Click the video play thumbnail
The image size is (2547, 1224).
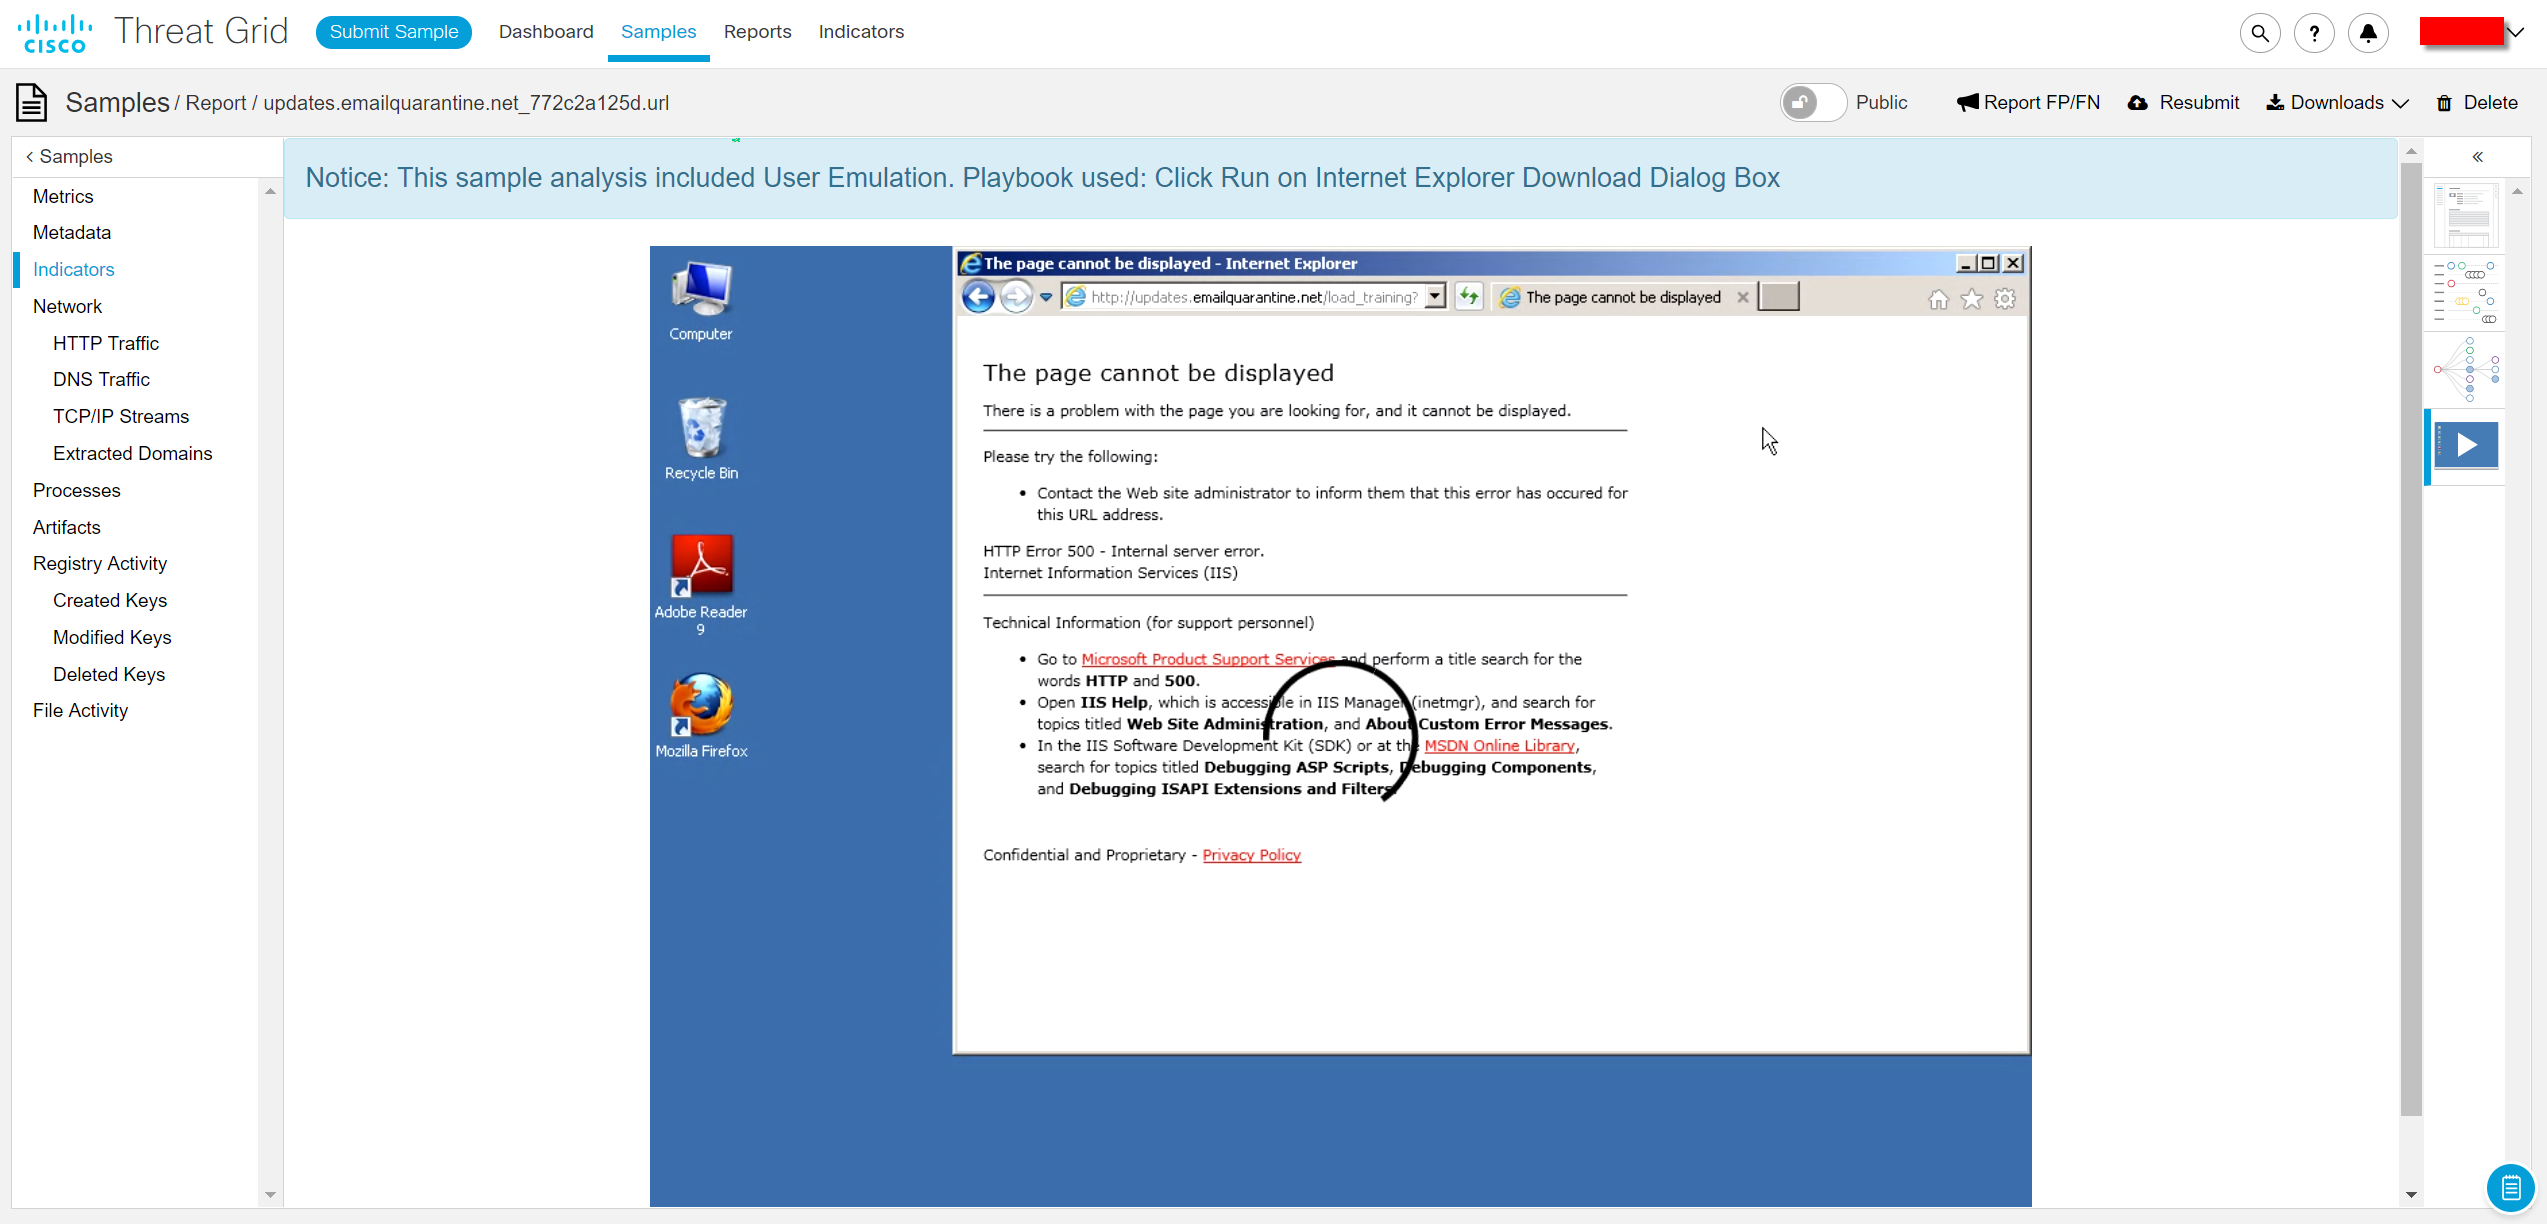[2467, 445]
